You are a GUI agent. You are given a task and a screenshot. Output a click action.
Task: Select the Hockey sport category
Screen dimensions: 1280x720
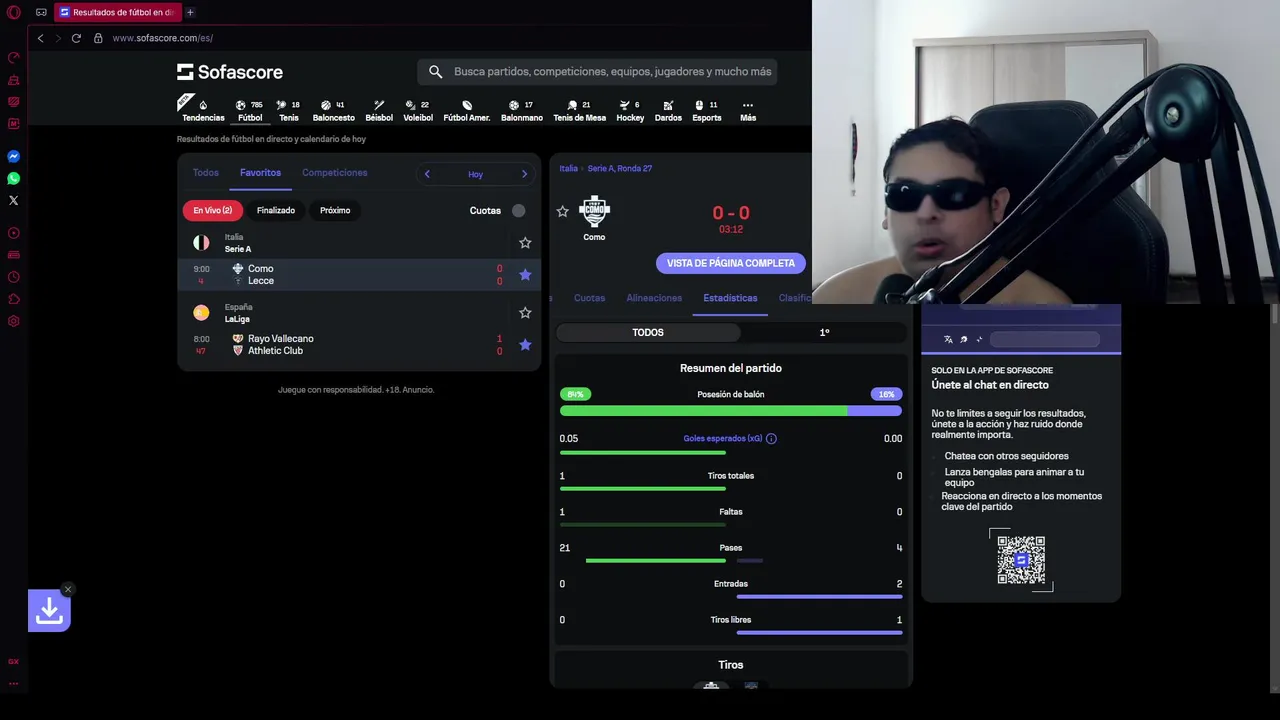630,110
